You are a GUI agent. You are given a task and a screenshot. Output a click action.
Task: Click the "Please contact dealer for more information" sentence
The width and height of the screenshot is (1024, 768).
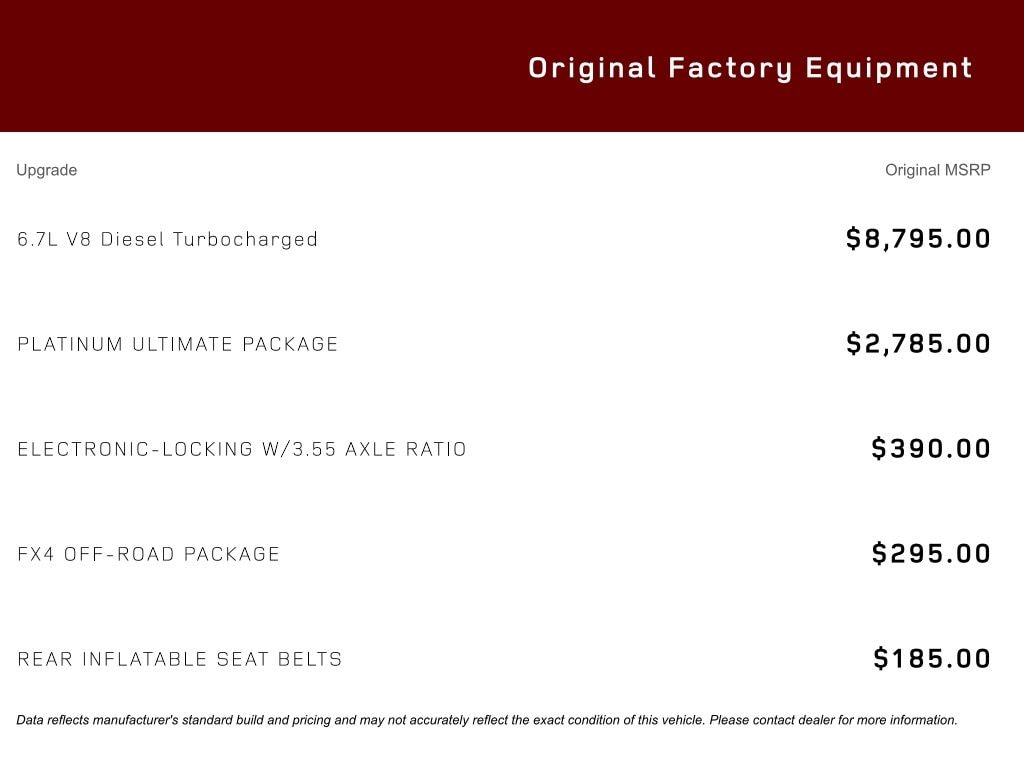(833, 720)
